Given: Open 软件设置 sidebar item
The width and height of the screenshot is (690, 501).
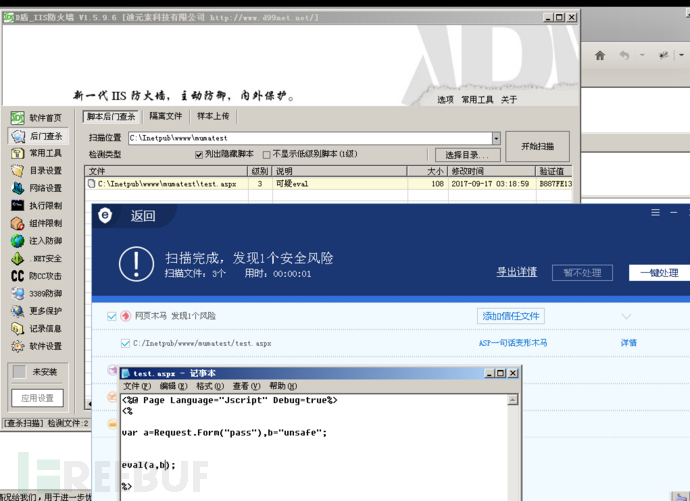Looking at the screenshot, I should click(x=37, y=346).
